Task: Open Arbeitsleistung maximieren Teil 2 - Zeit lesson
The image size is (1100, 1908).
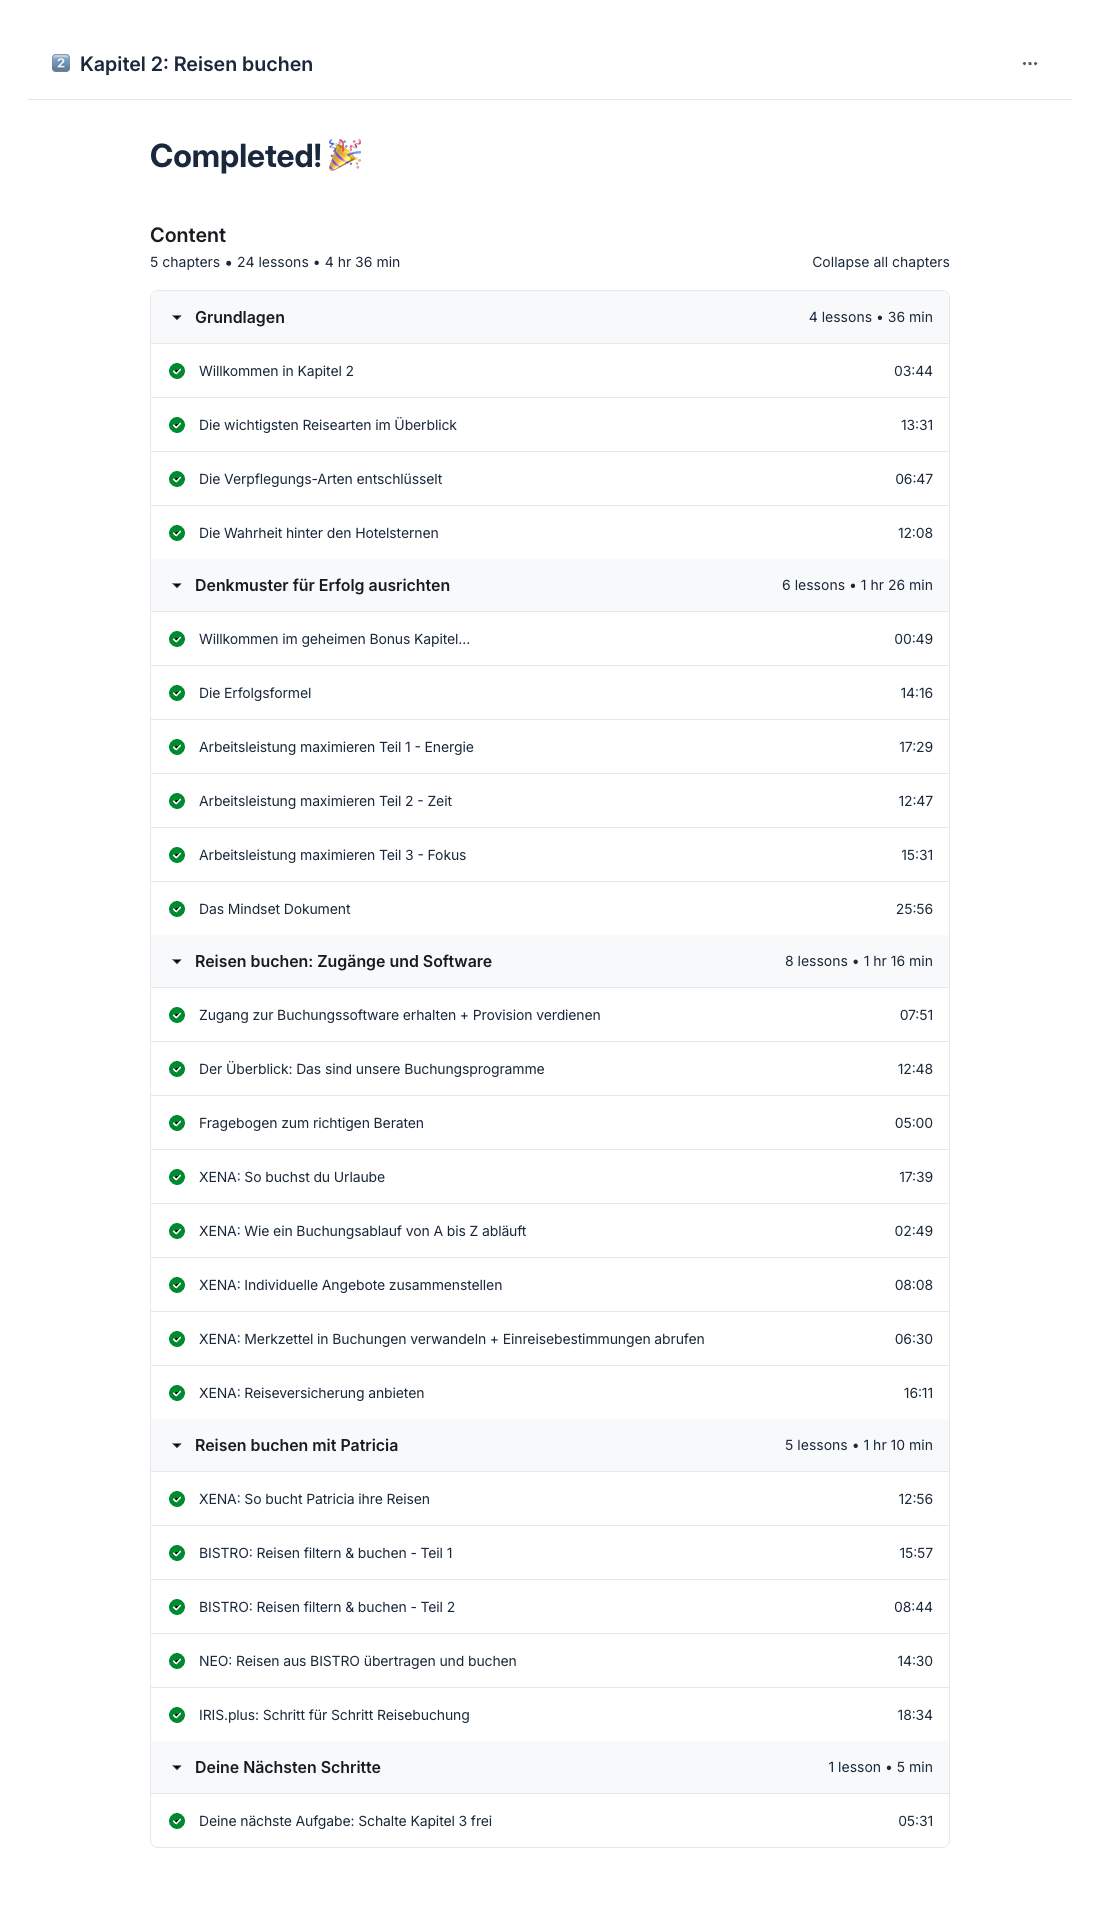Action: (550, 801)
